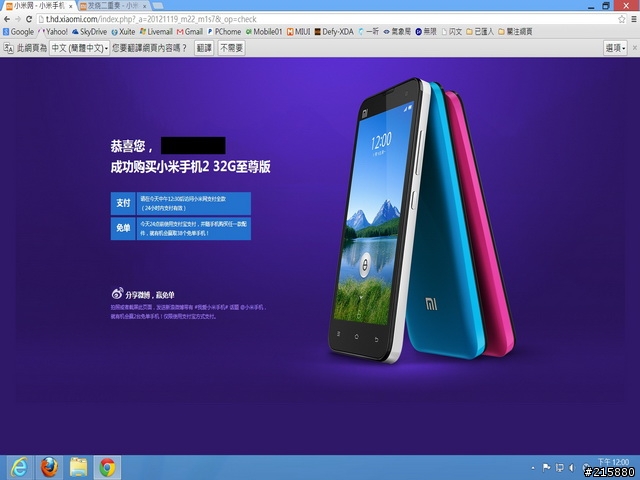Click the volume speaker tray icon
Viewport: 640px width, 480px height.
point(572,467)
